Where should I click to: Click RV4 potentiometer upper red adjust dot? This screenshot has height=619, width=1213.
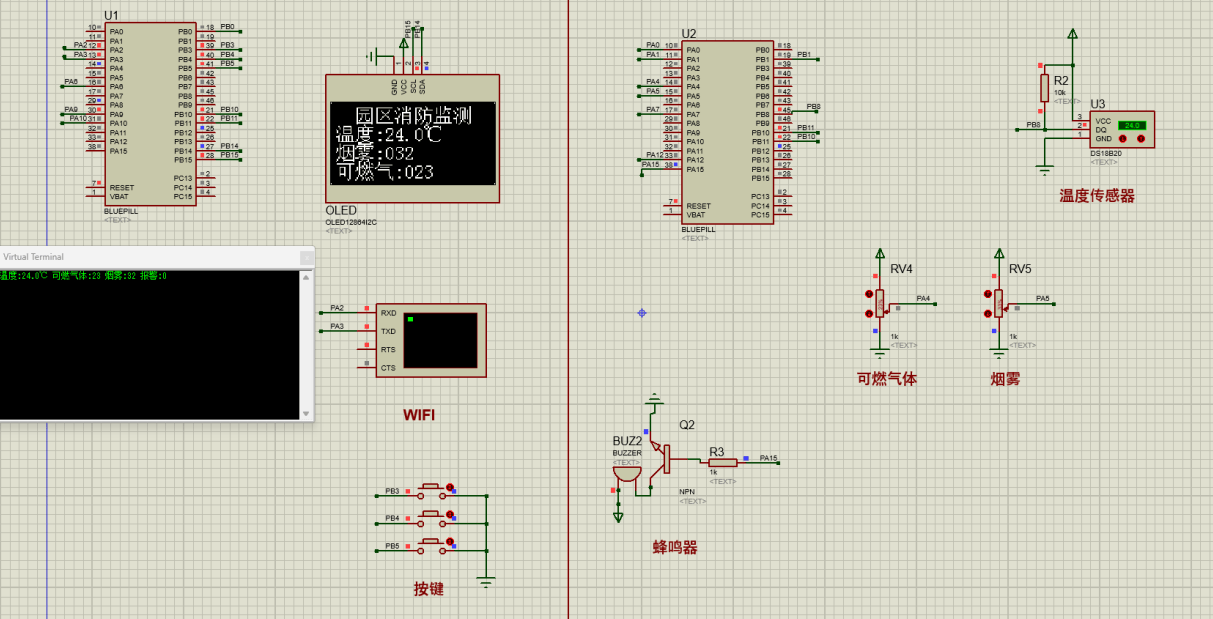(x=867, y=294)
